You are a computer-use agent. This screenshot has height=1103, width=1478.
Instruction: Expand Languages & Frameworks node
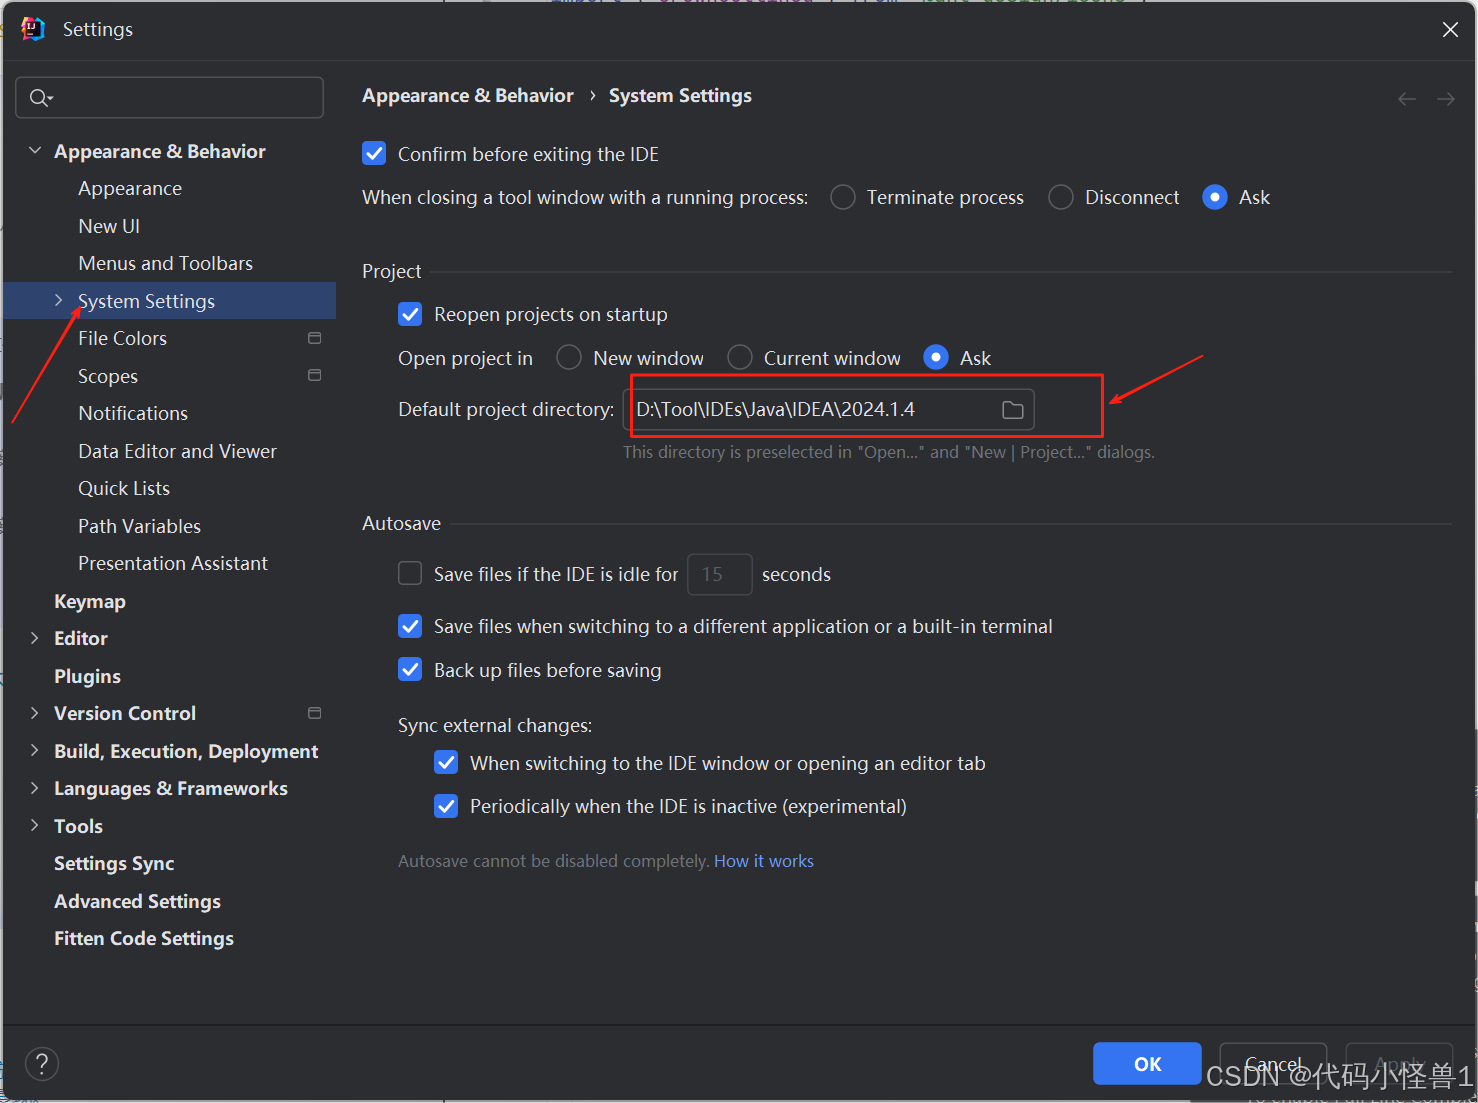coord(35,788)
